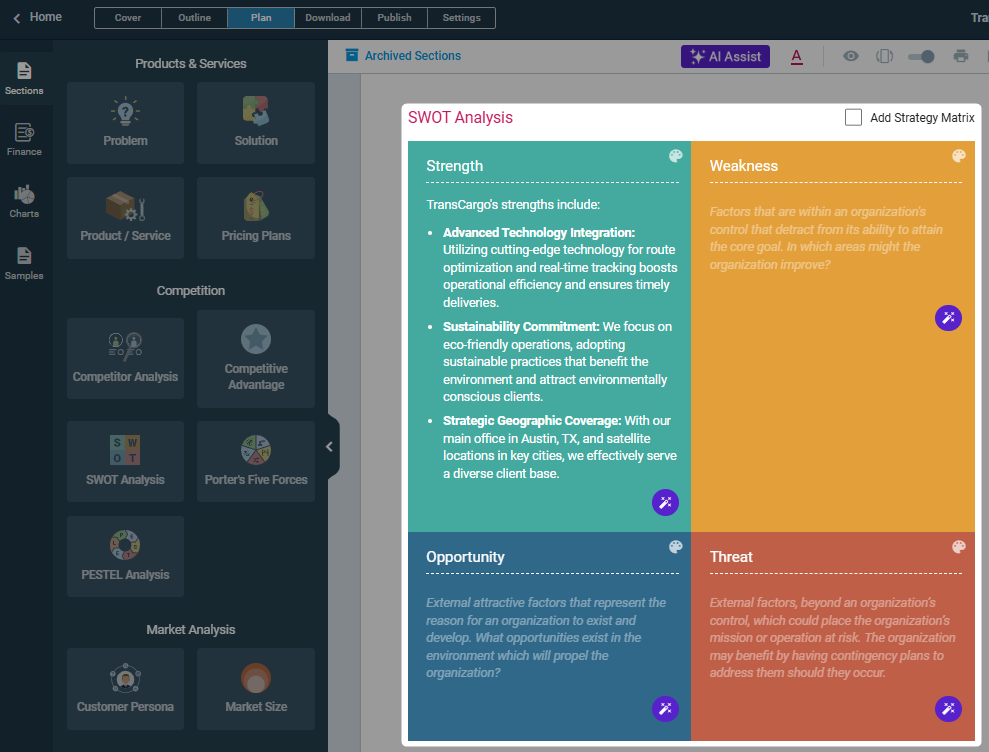Screen dimensions: 989x752
Task: Select the SWOT Analysis section card
Action: [126, 461]
